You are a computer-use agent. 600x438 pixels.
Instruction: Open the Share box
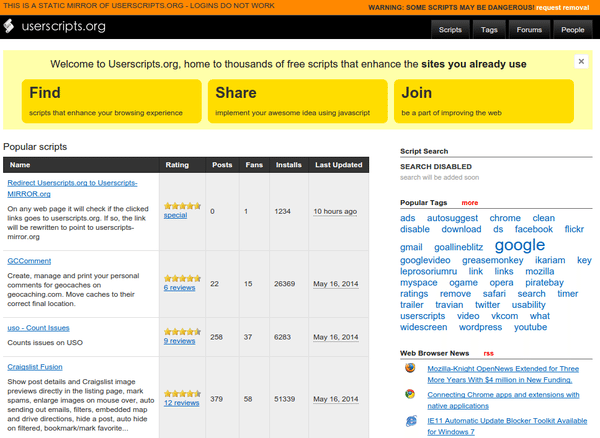click(298, 101)
